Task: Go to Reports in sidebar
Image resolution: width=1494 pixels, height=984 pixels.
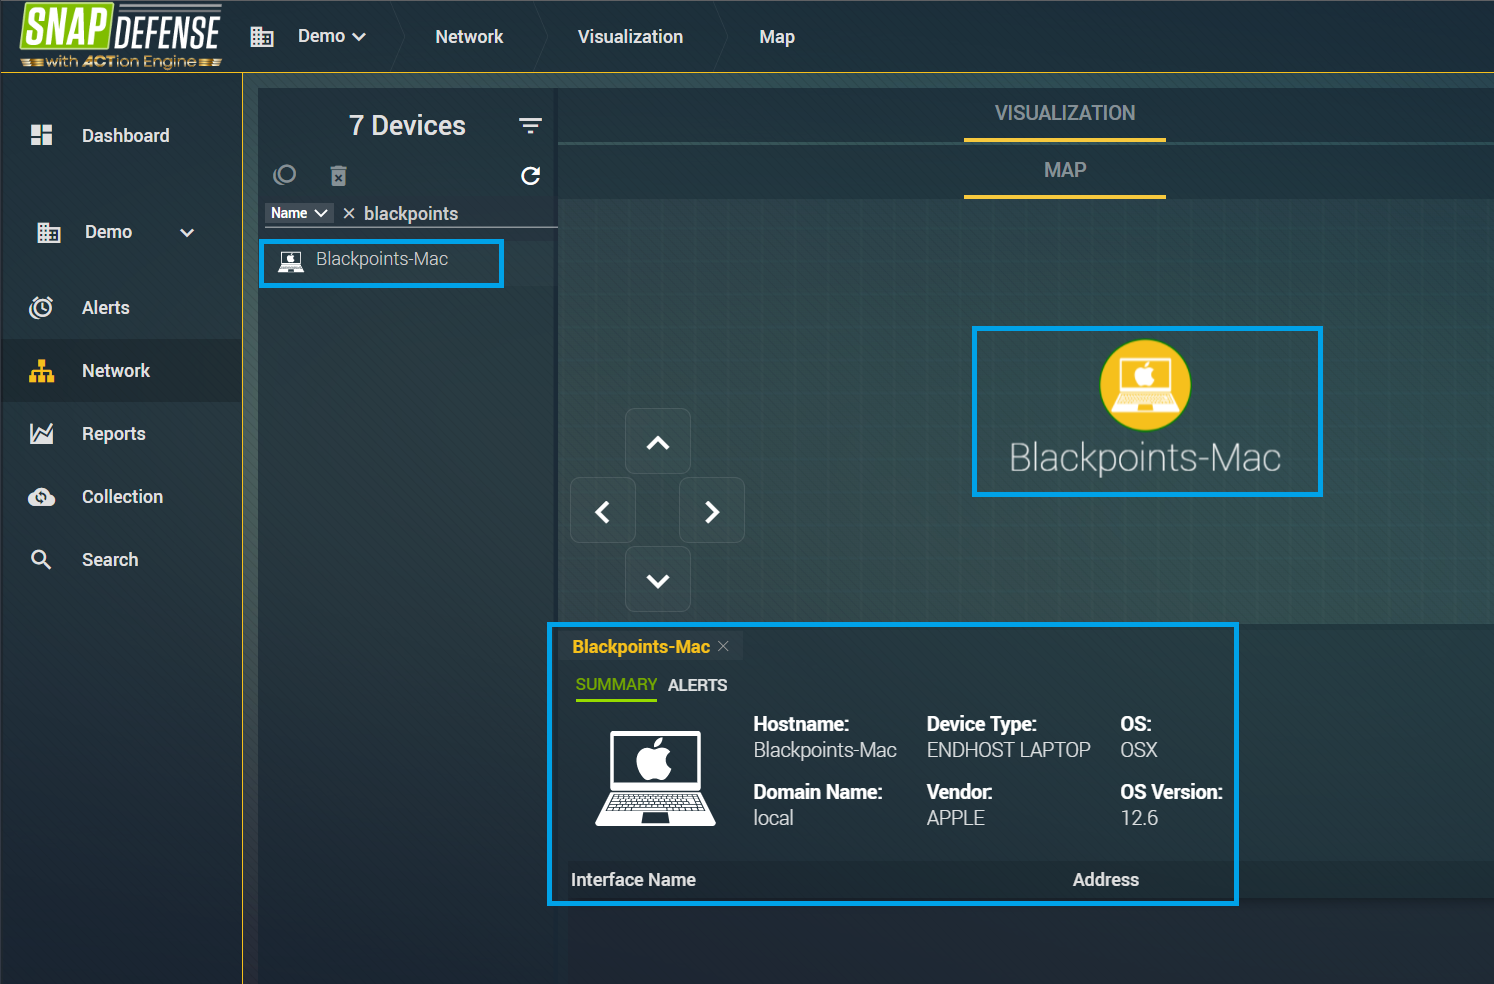Action: (x=113, y=434)
